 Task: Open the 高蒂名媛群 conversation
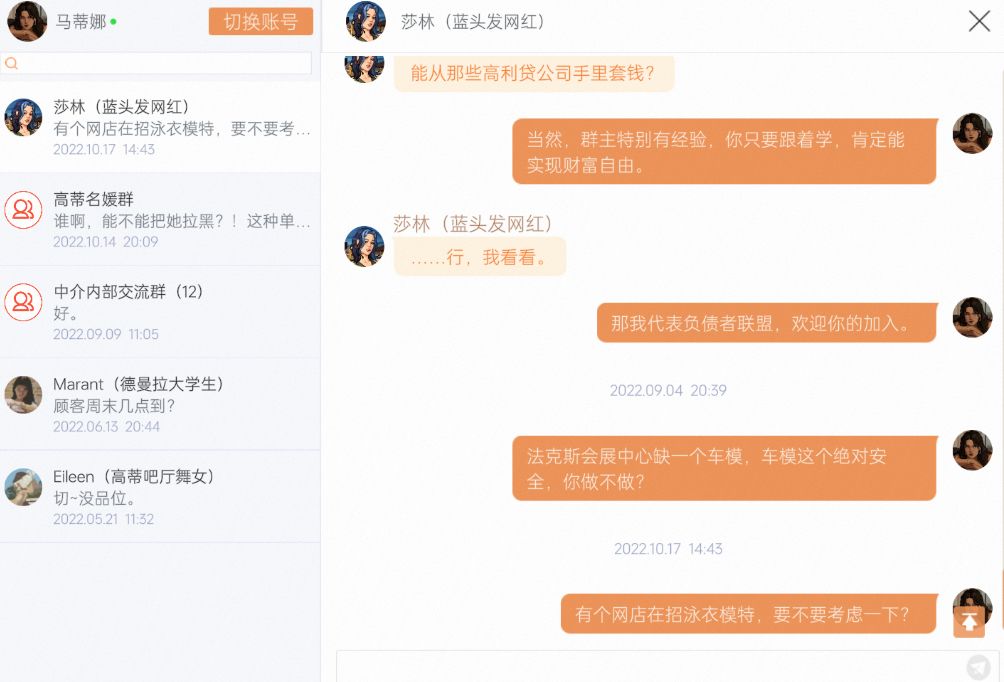(x=180, y=219)
